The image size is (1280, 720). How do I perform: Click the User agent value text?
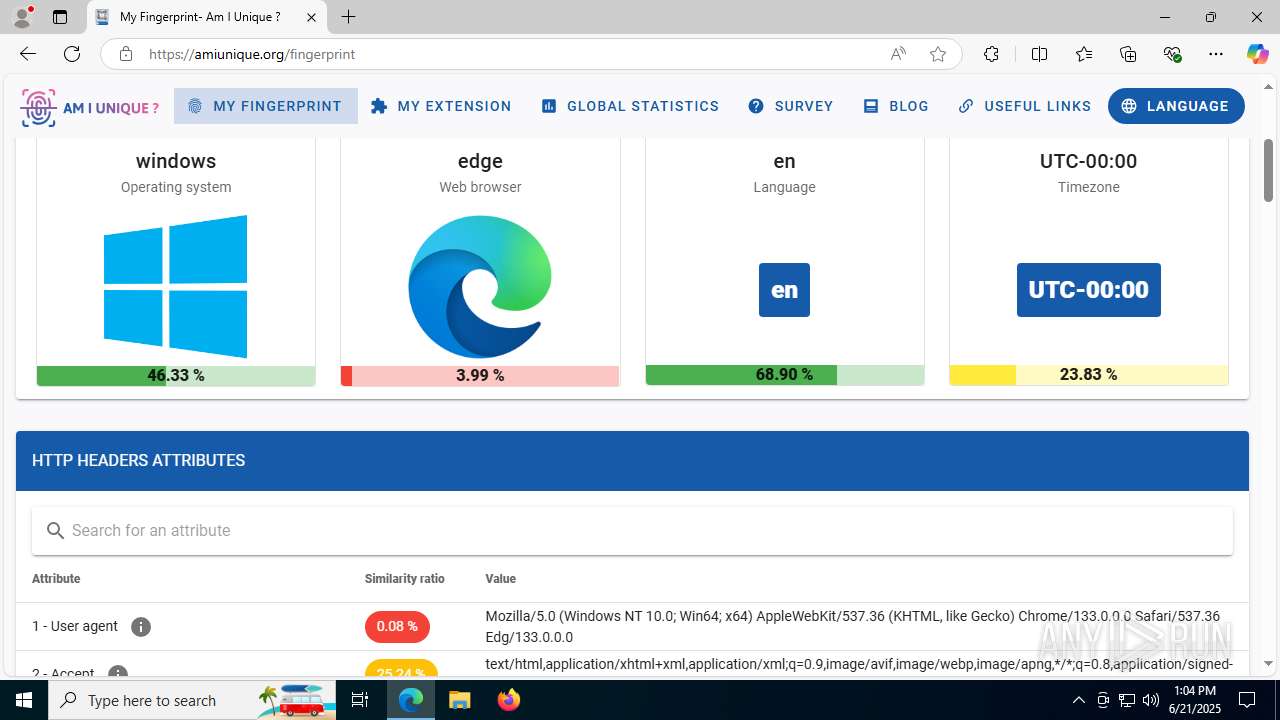pos(853,627)
